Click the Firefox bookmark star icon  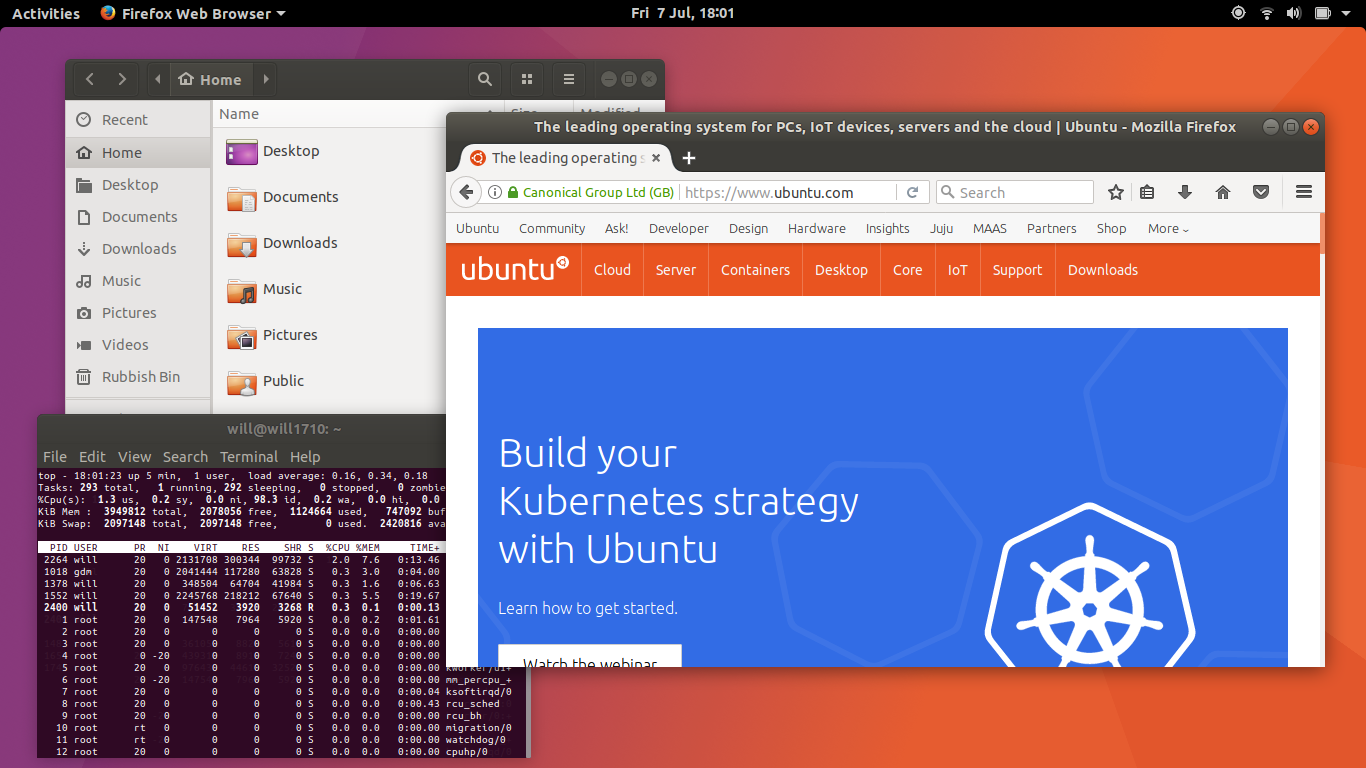pyautogui.click(x=1116, y=192)
